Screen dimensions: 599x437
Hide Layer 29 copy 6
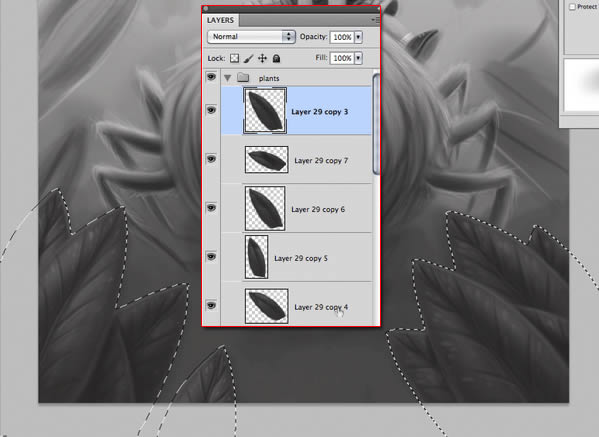coord(211,208)
